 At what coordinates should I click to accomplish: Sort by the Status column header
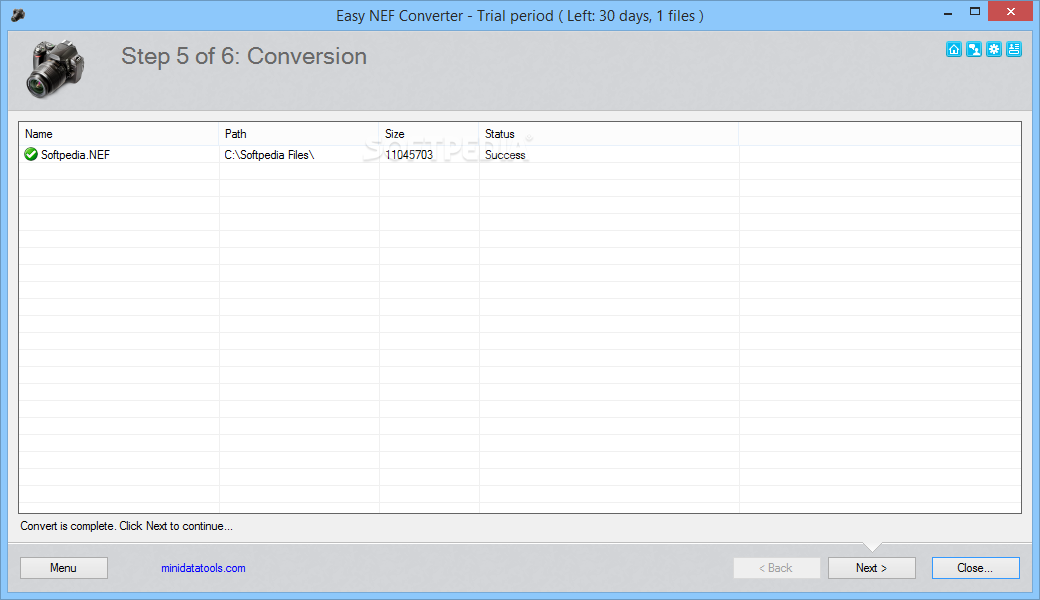pos(609,134)
